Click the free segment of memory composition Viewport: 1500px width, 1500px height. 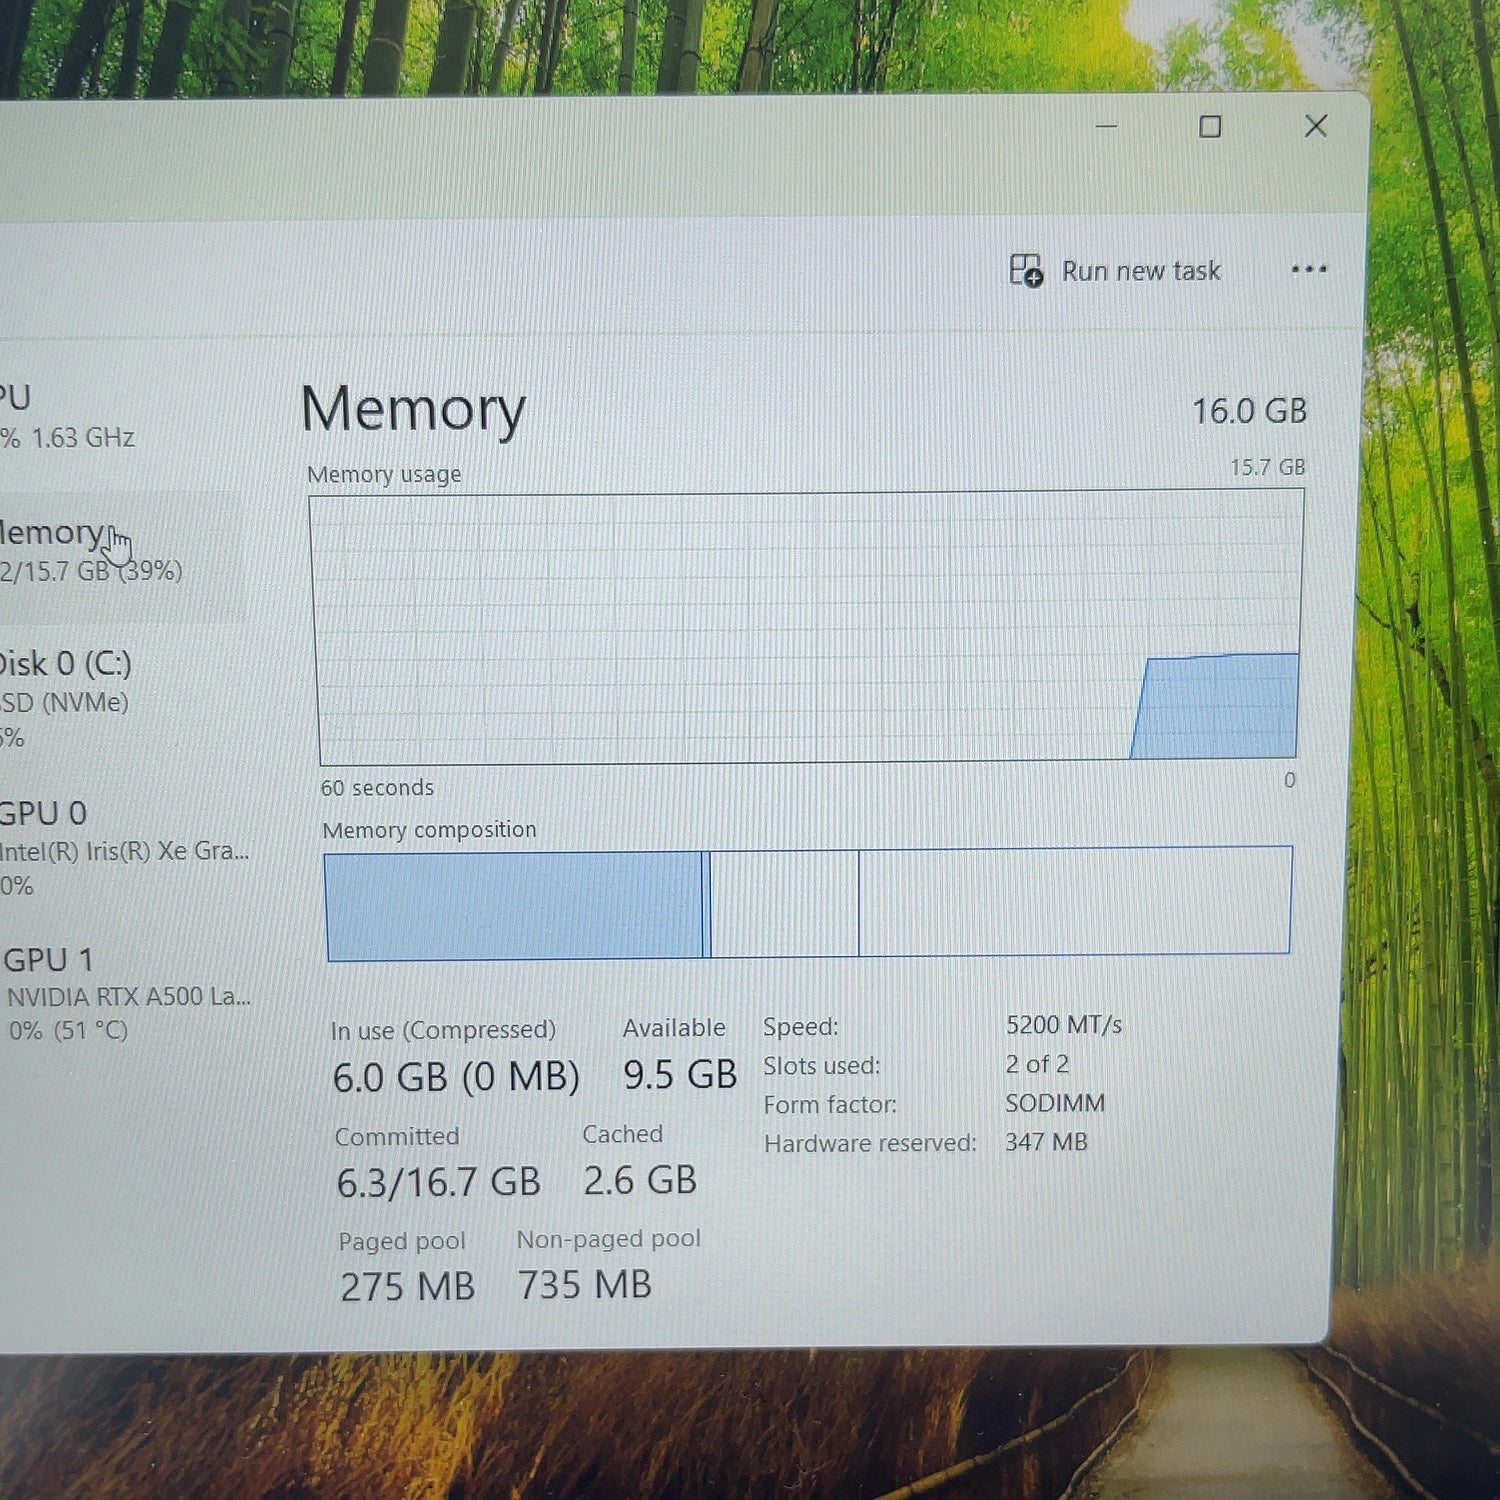pos(1075,901)
